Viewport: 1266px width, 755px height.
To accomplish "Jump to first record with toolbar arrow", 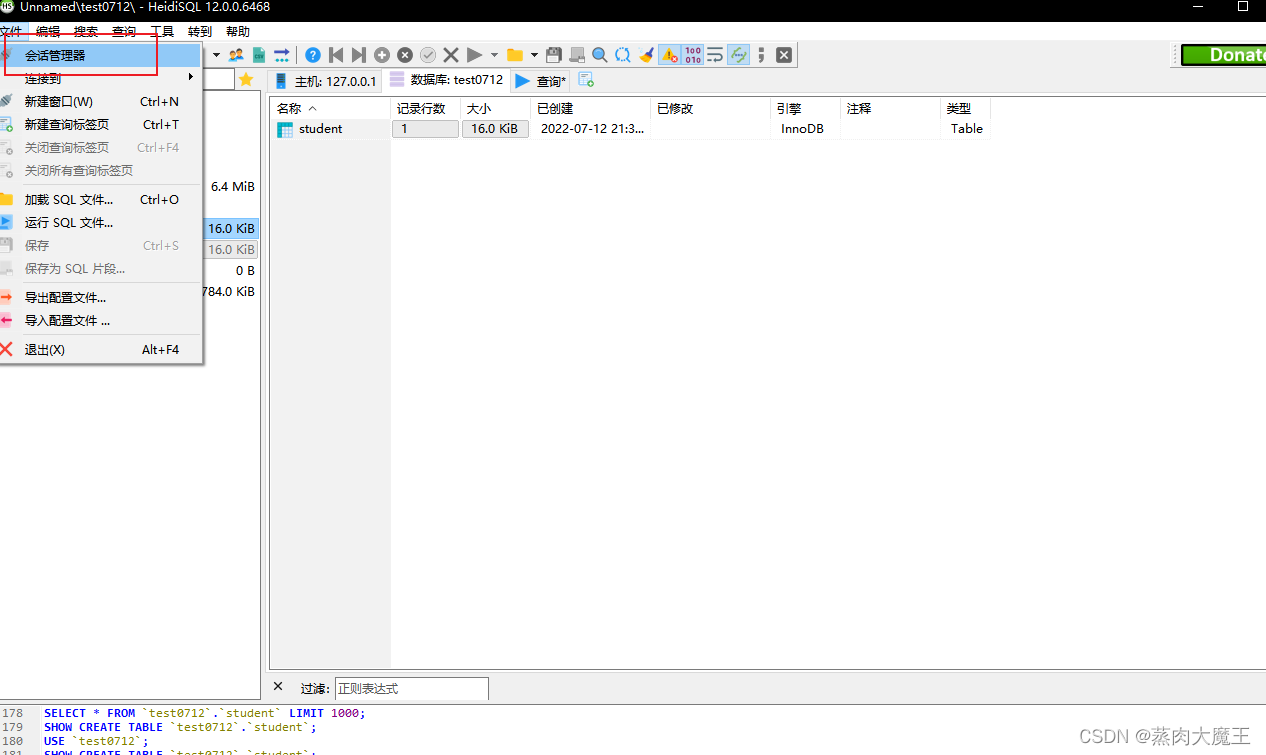I will point(336,55).
